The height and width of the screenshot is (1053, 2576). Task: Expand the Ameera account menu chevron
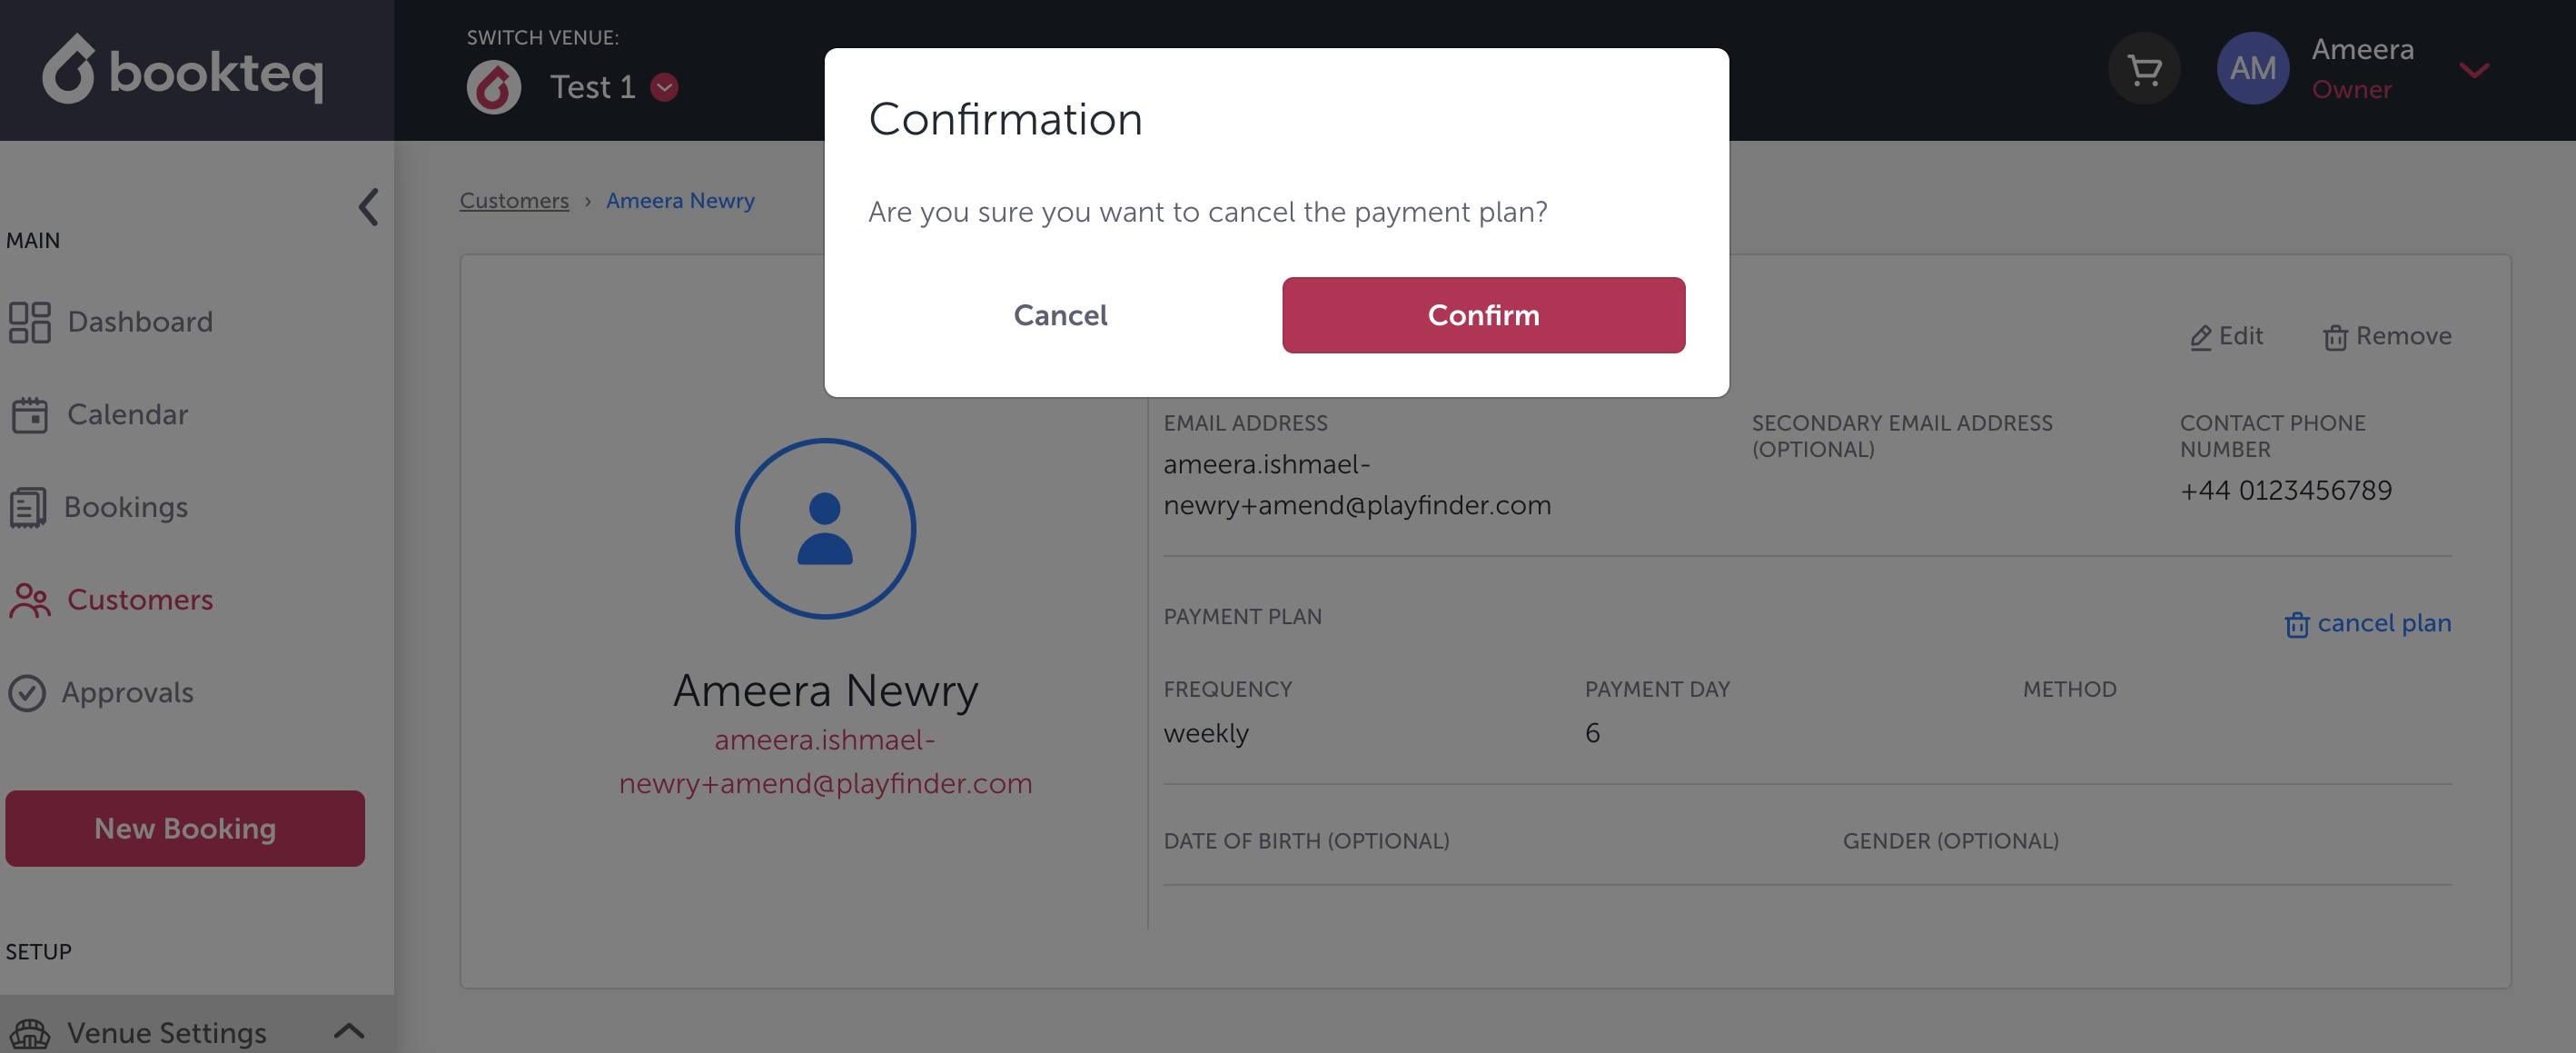(x=2473, y=70)
